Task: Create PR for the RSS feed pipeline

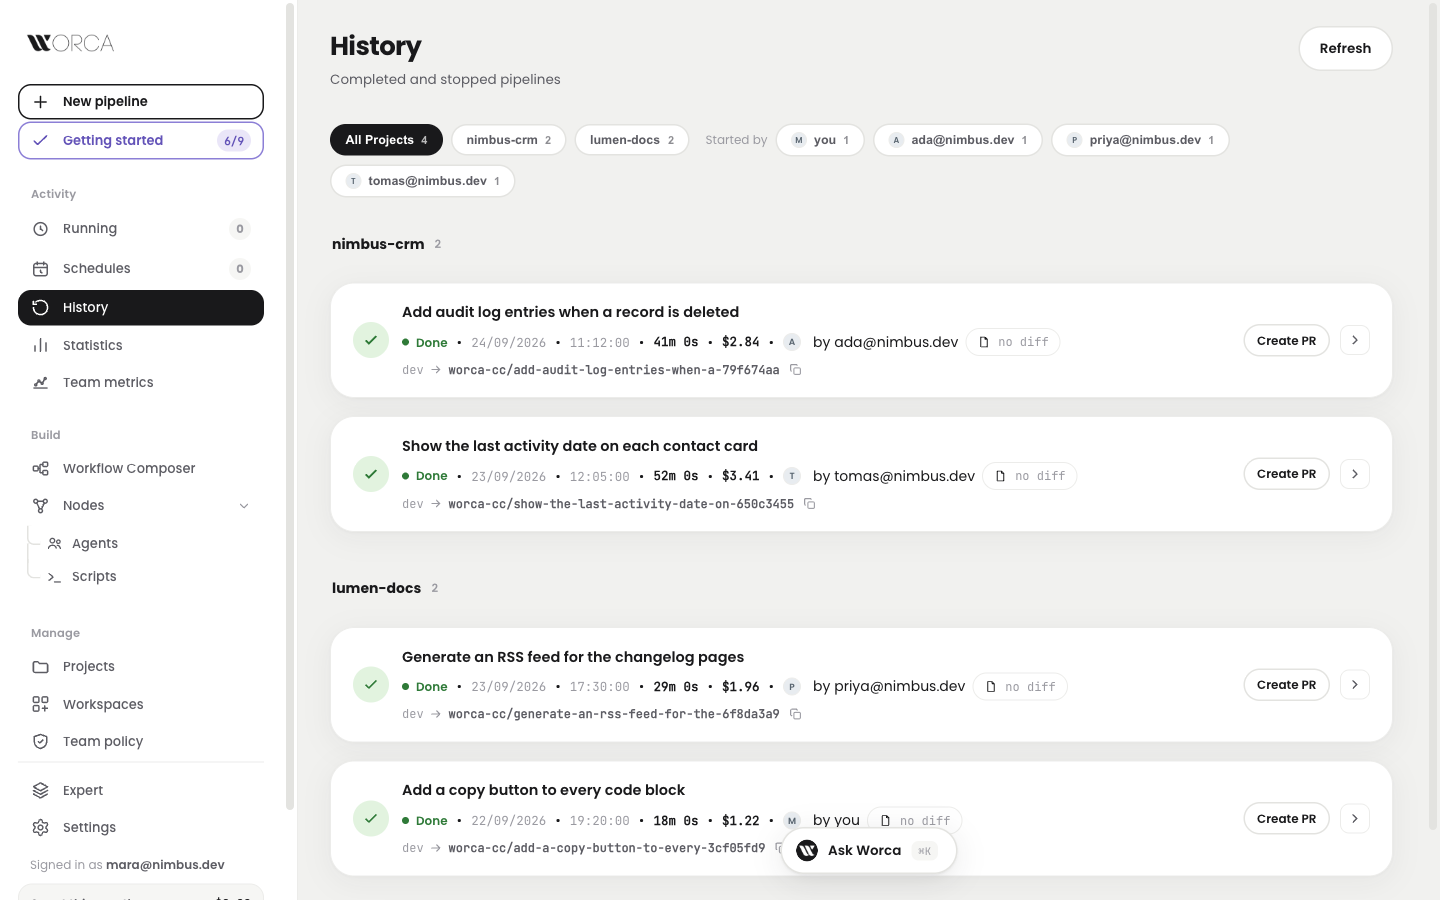Action: click(1286, 685)
